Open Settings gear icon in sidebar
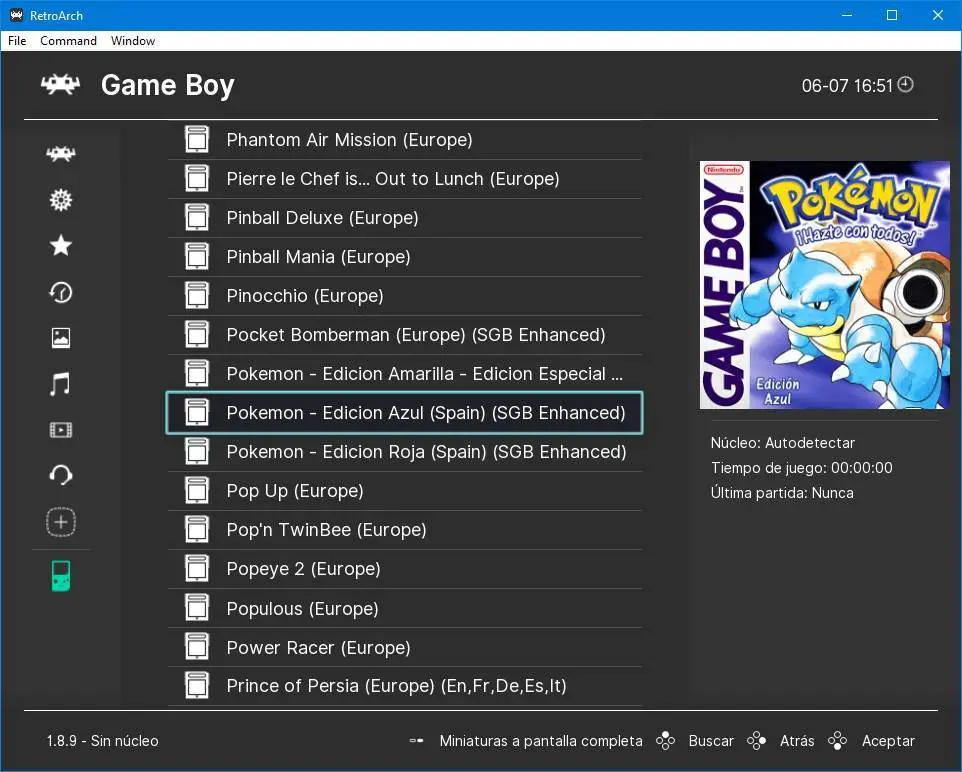 pos(61,199)
